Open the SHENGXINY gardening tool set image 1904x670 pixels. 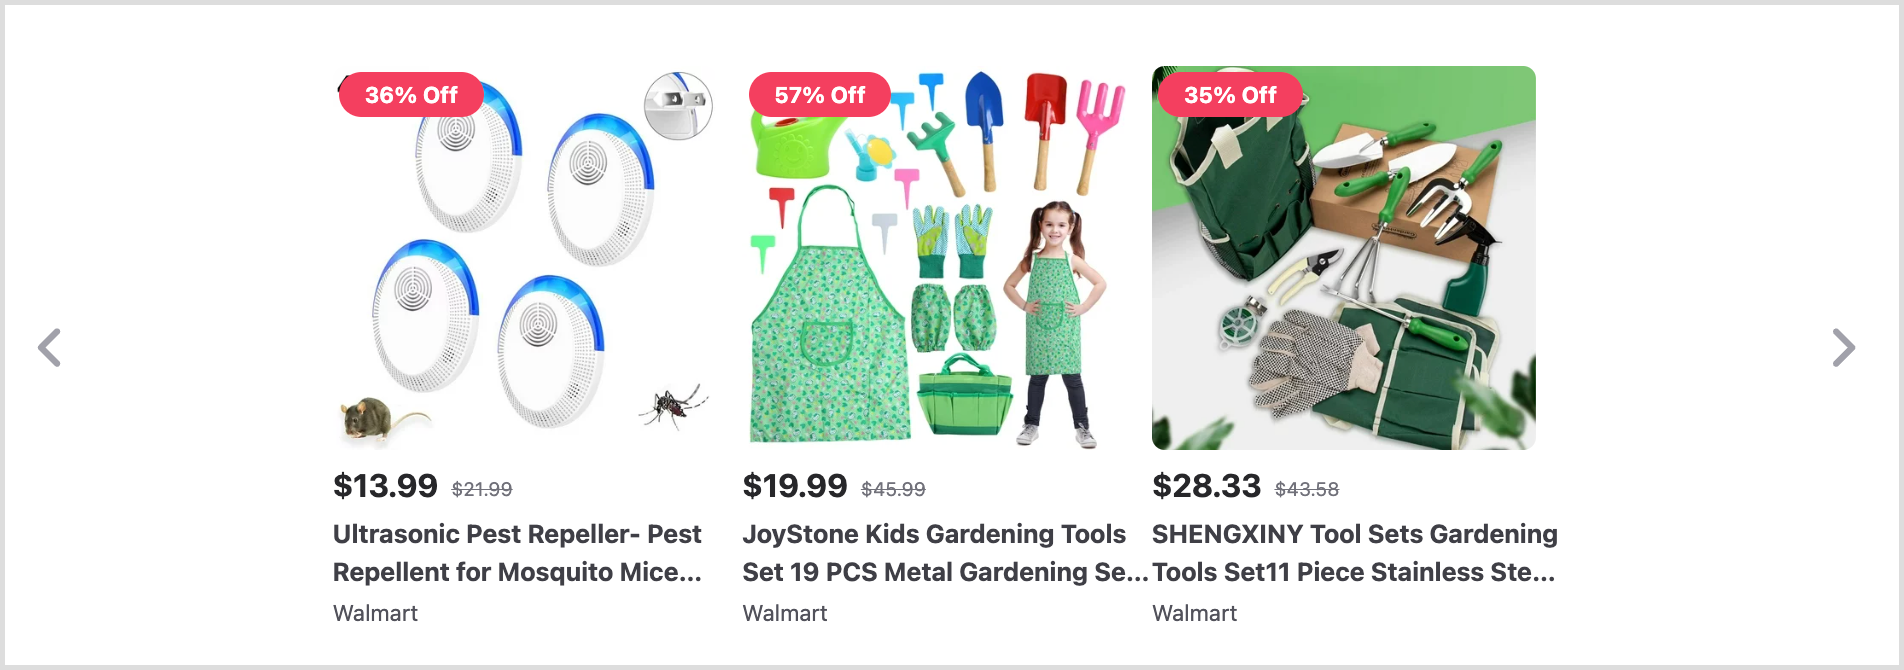tap(1344, 258)
